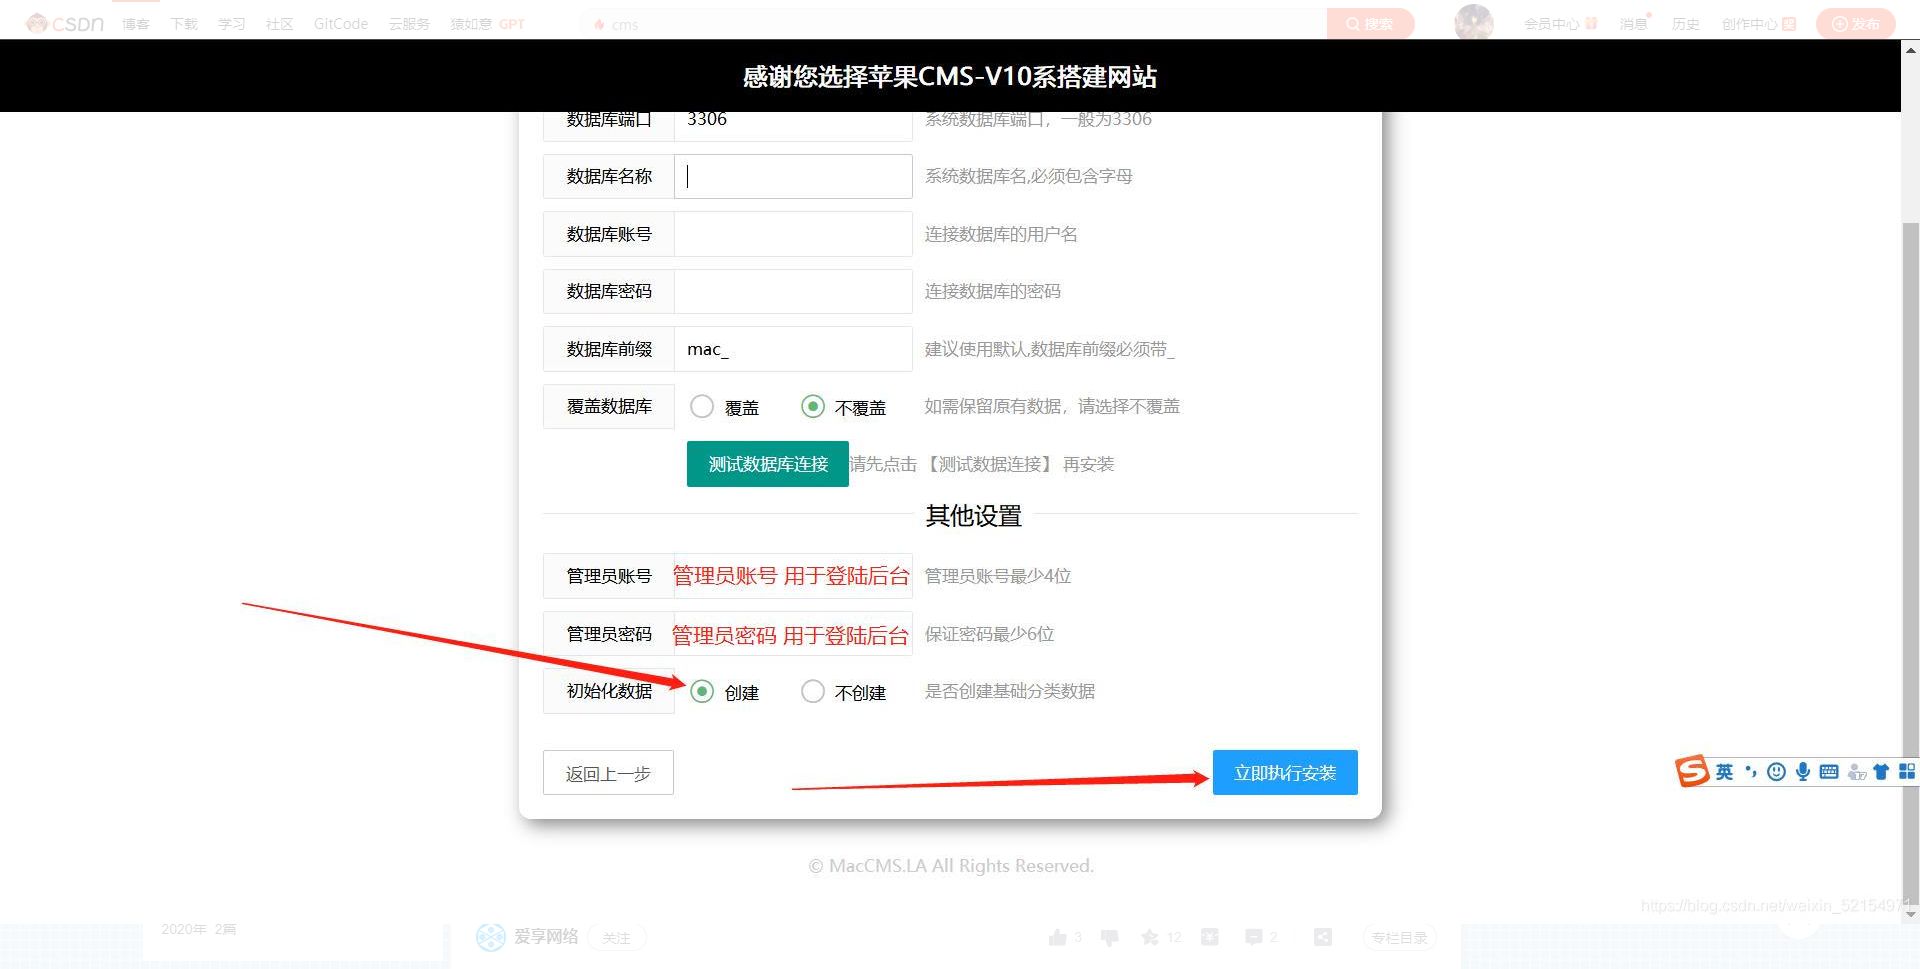Open Sogou emoji smiley panel
This screenshot has width=1920, height=969.
click(1776, 772)
